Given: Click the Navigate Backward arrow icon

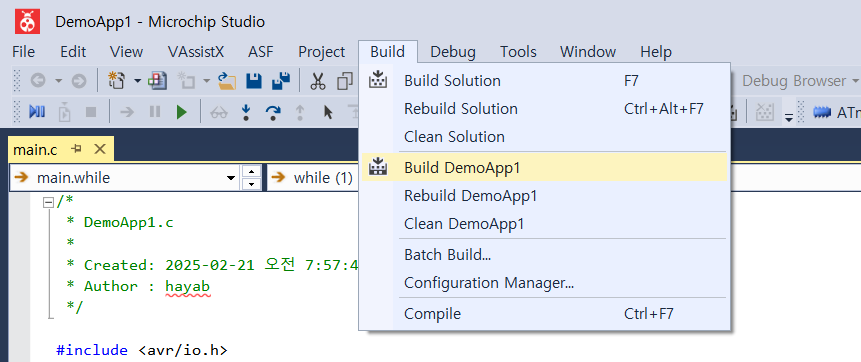Looking at the screenshot, I should pyautogui.click(x=37, y=81).
